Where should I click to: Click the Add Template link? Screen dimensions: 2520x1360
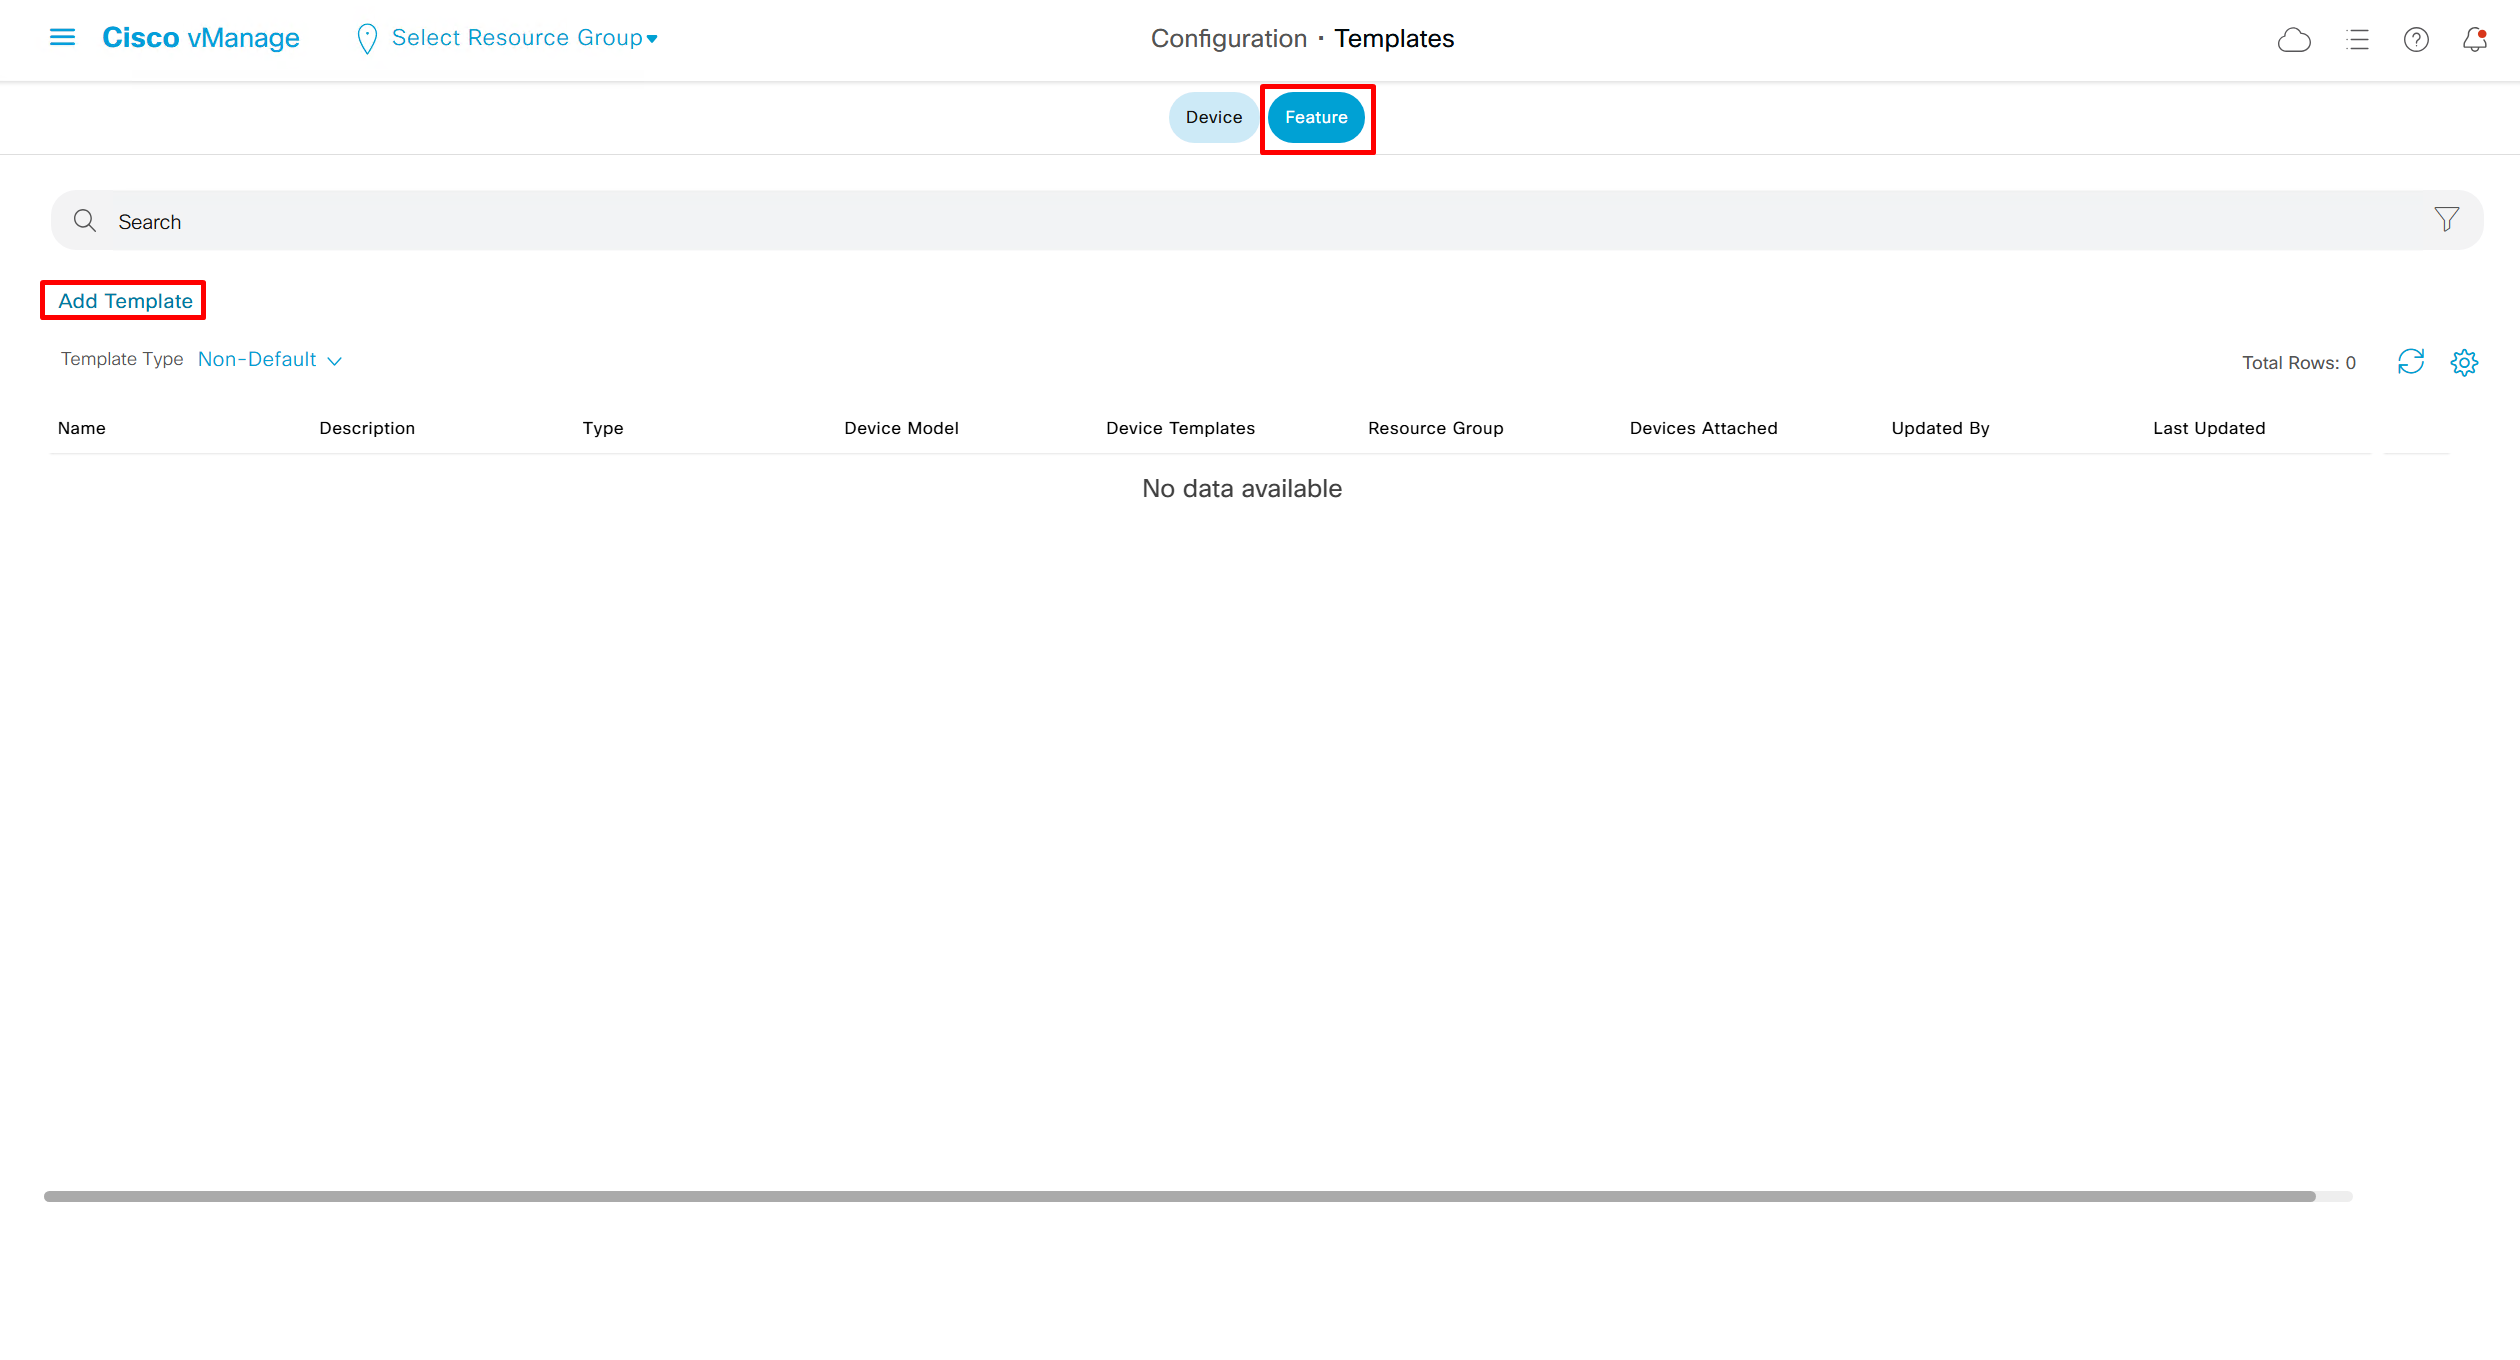pyautogui.click(x=125, y=301)
